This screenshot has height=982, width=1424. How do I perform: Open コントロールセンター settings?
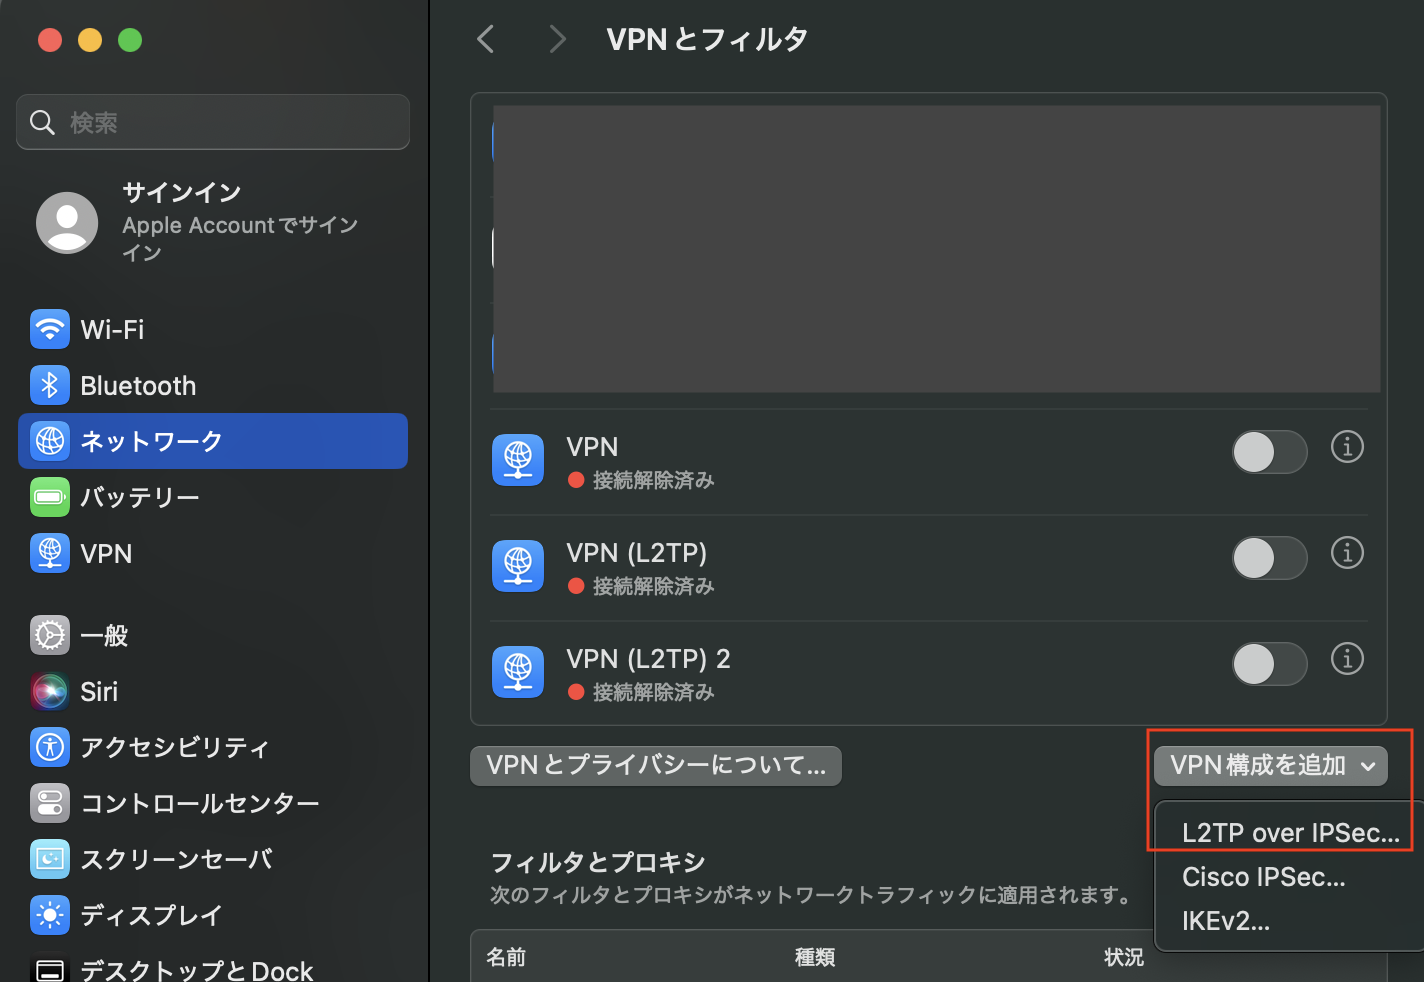(x=213, y=803)
